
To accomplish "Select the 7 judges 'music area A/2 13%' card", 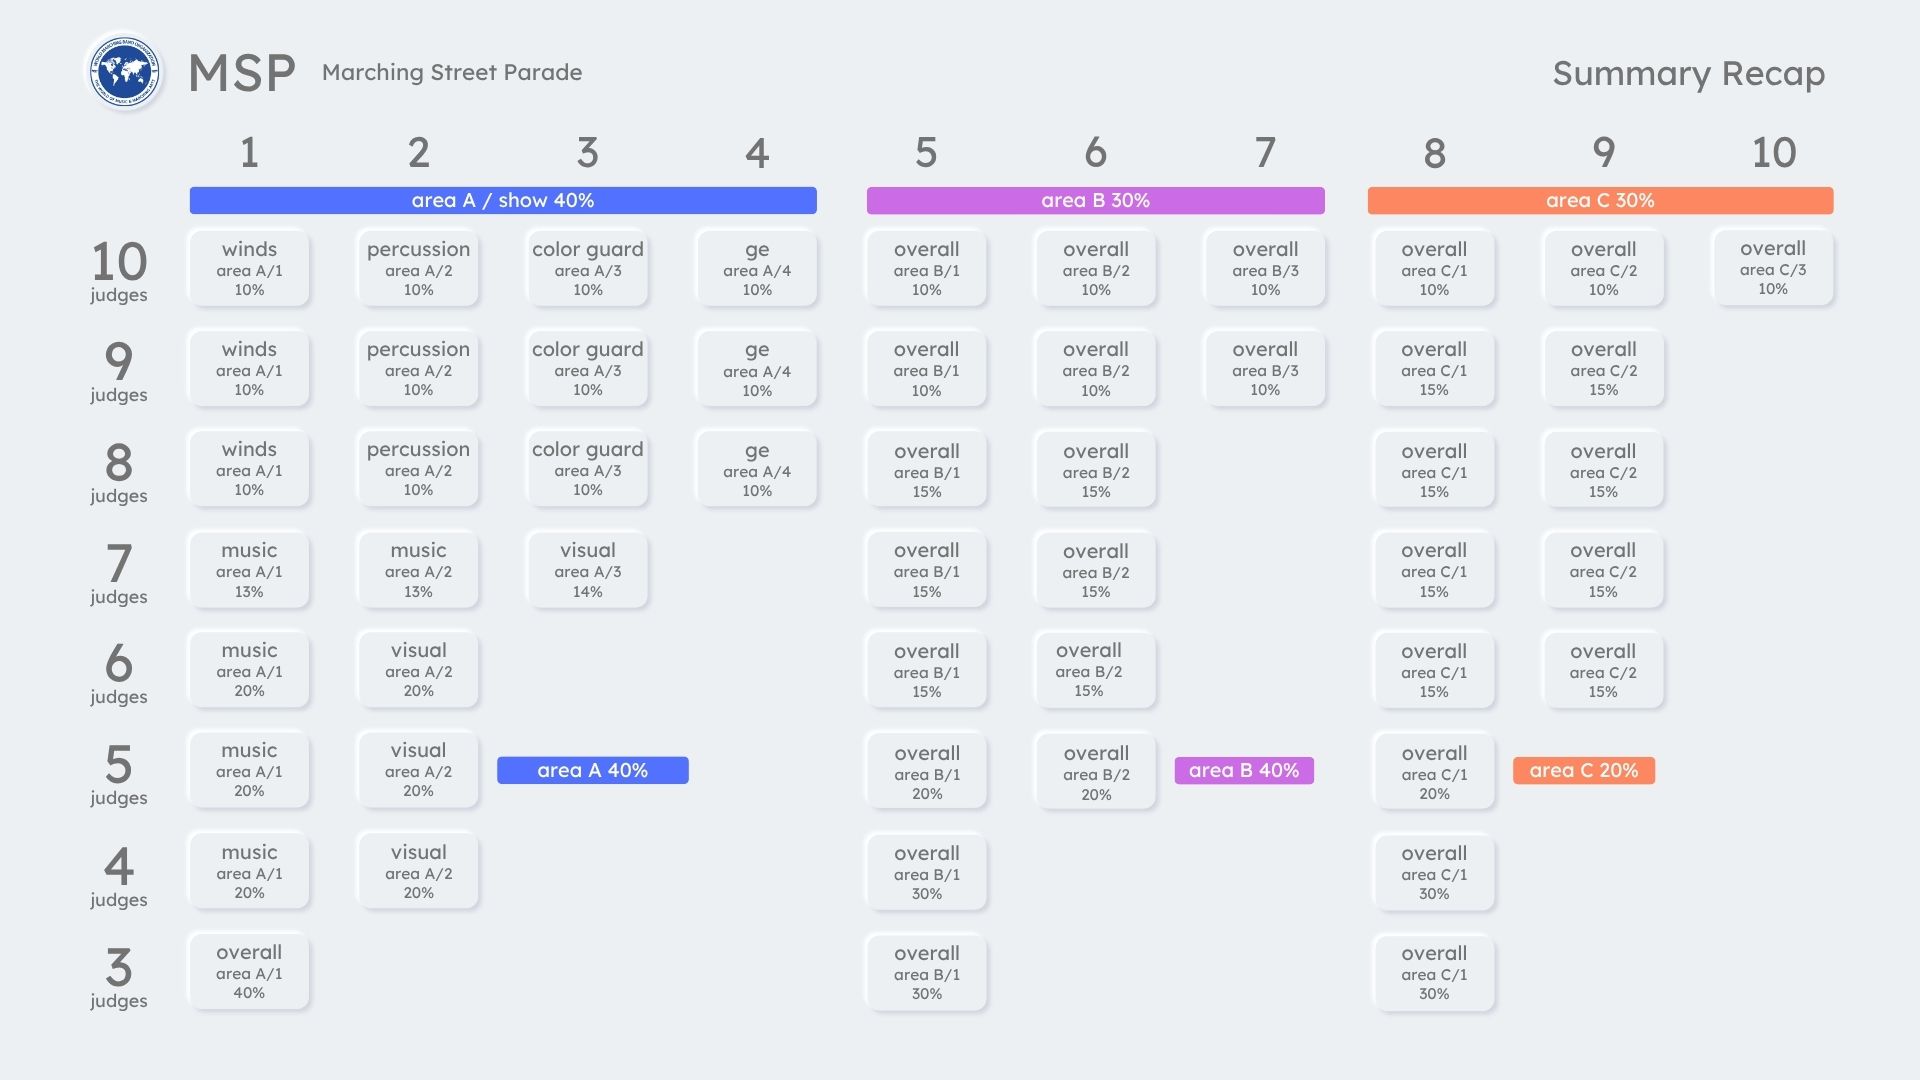I will coord(418,570).
